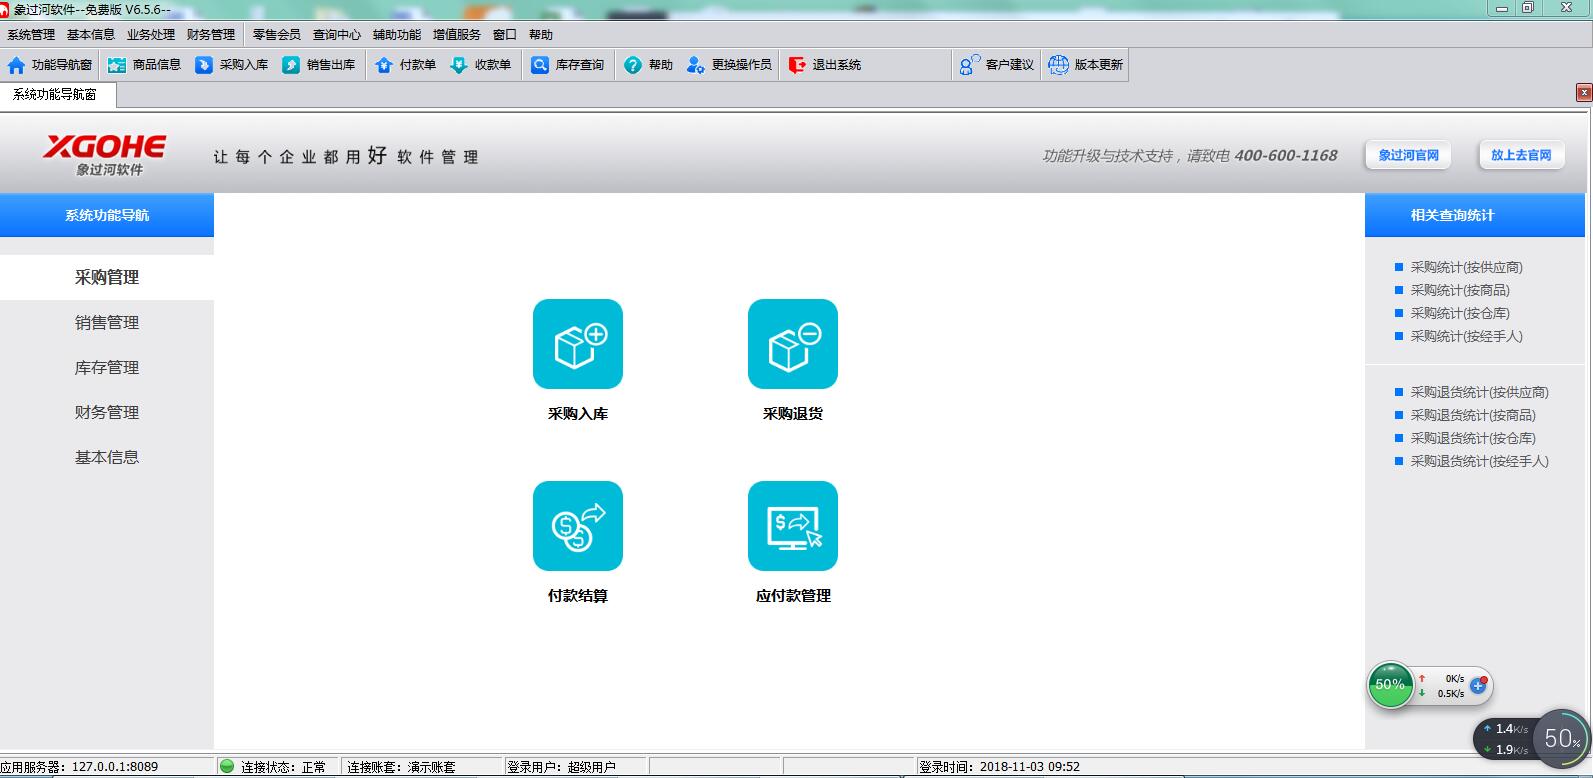Click the 销售出库 toolbar icon
Viewport: 1593px width, 778px height.
click(291, 65)
